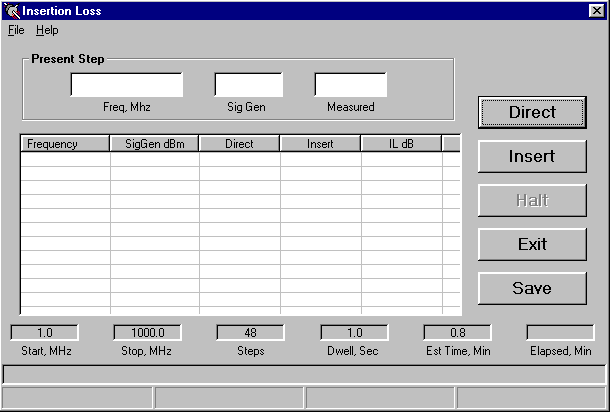Select the Direct column header in table
Image resolution: width=610 pixels, height=412 pixels.
(x=239, y=144)
